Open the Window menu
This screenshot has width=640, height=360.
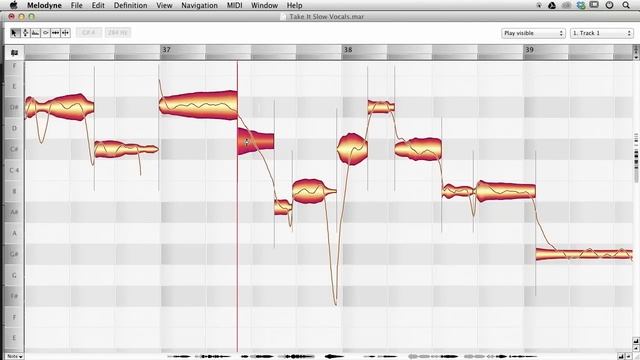264,5
